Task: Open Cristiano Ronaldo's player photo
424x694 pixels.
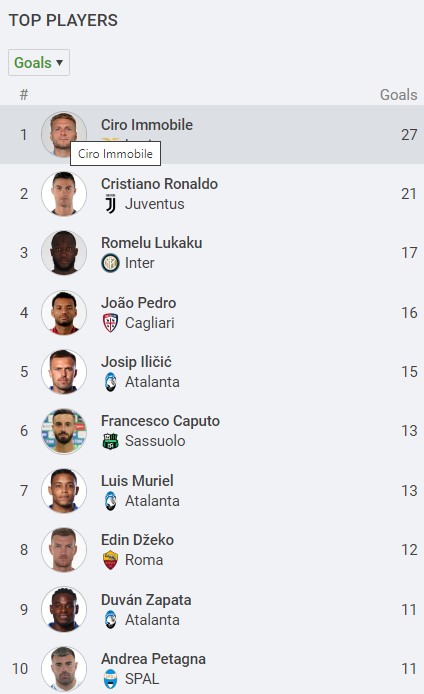Action: coord(64,194)
